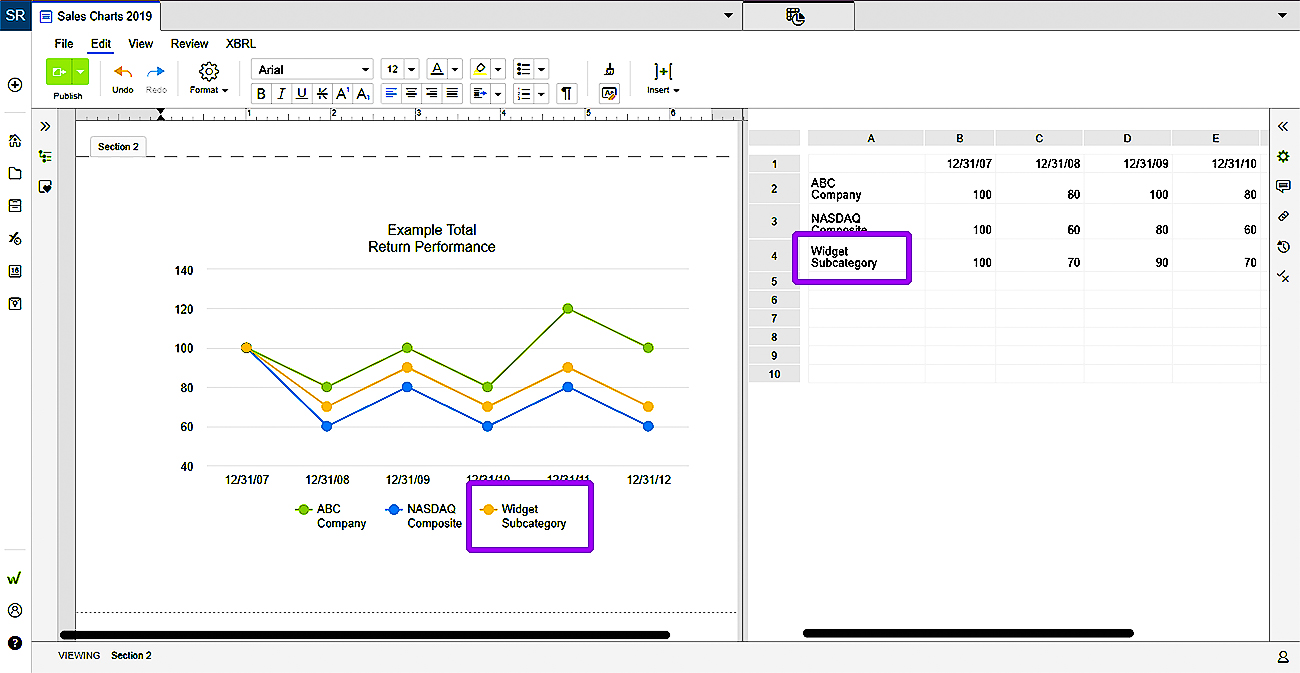Click the Undo arrow icon
The width and height of the screenshot is (1300, 673).
click(x=123, y=72)
